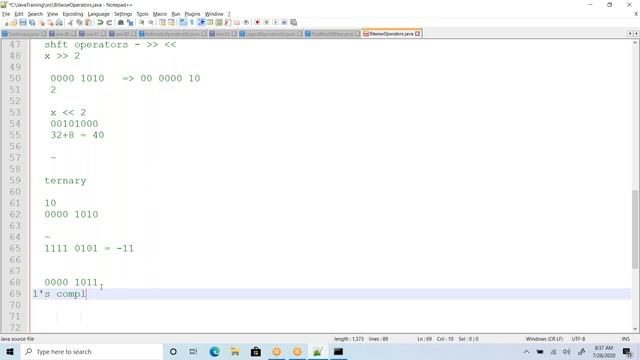Open the Search menu

coord(35,14)
